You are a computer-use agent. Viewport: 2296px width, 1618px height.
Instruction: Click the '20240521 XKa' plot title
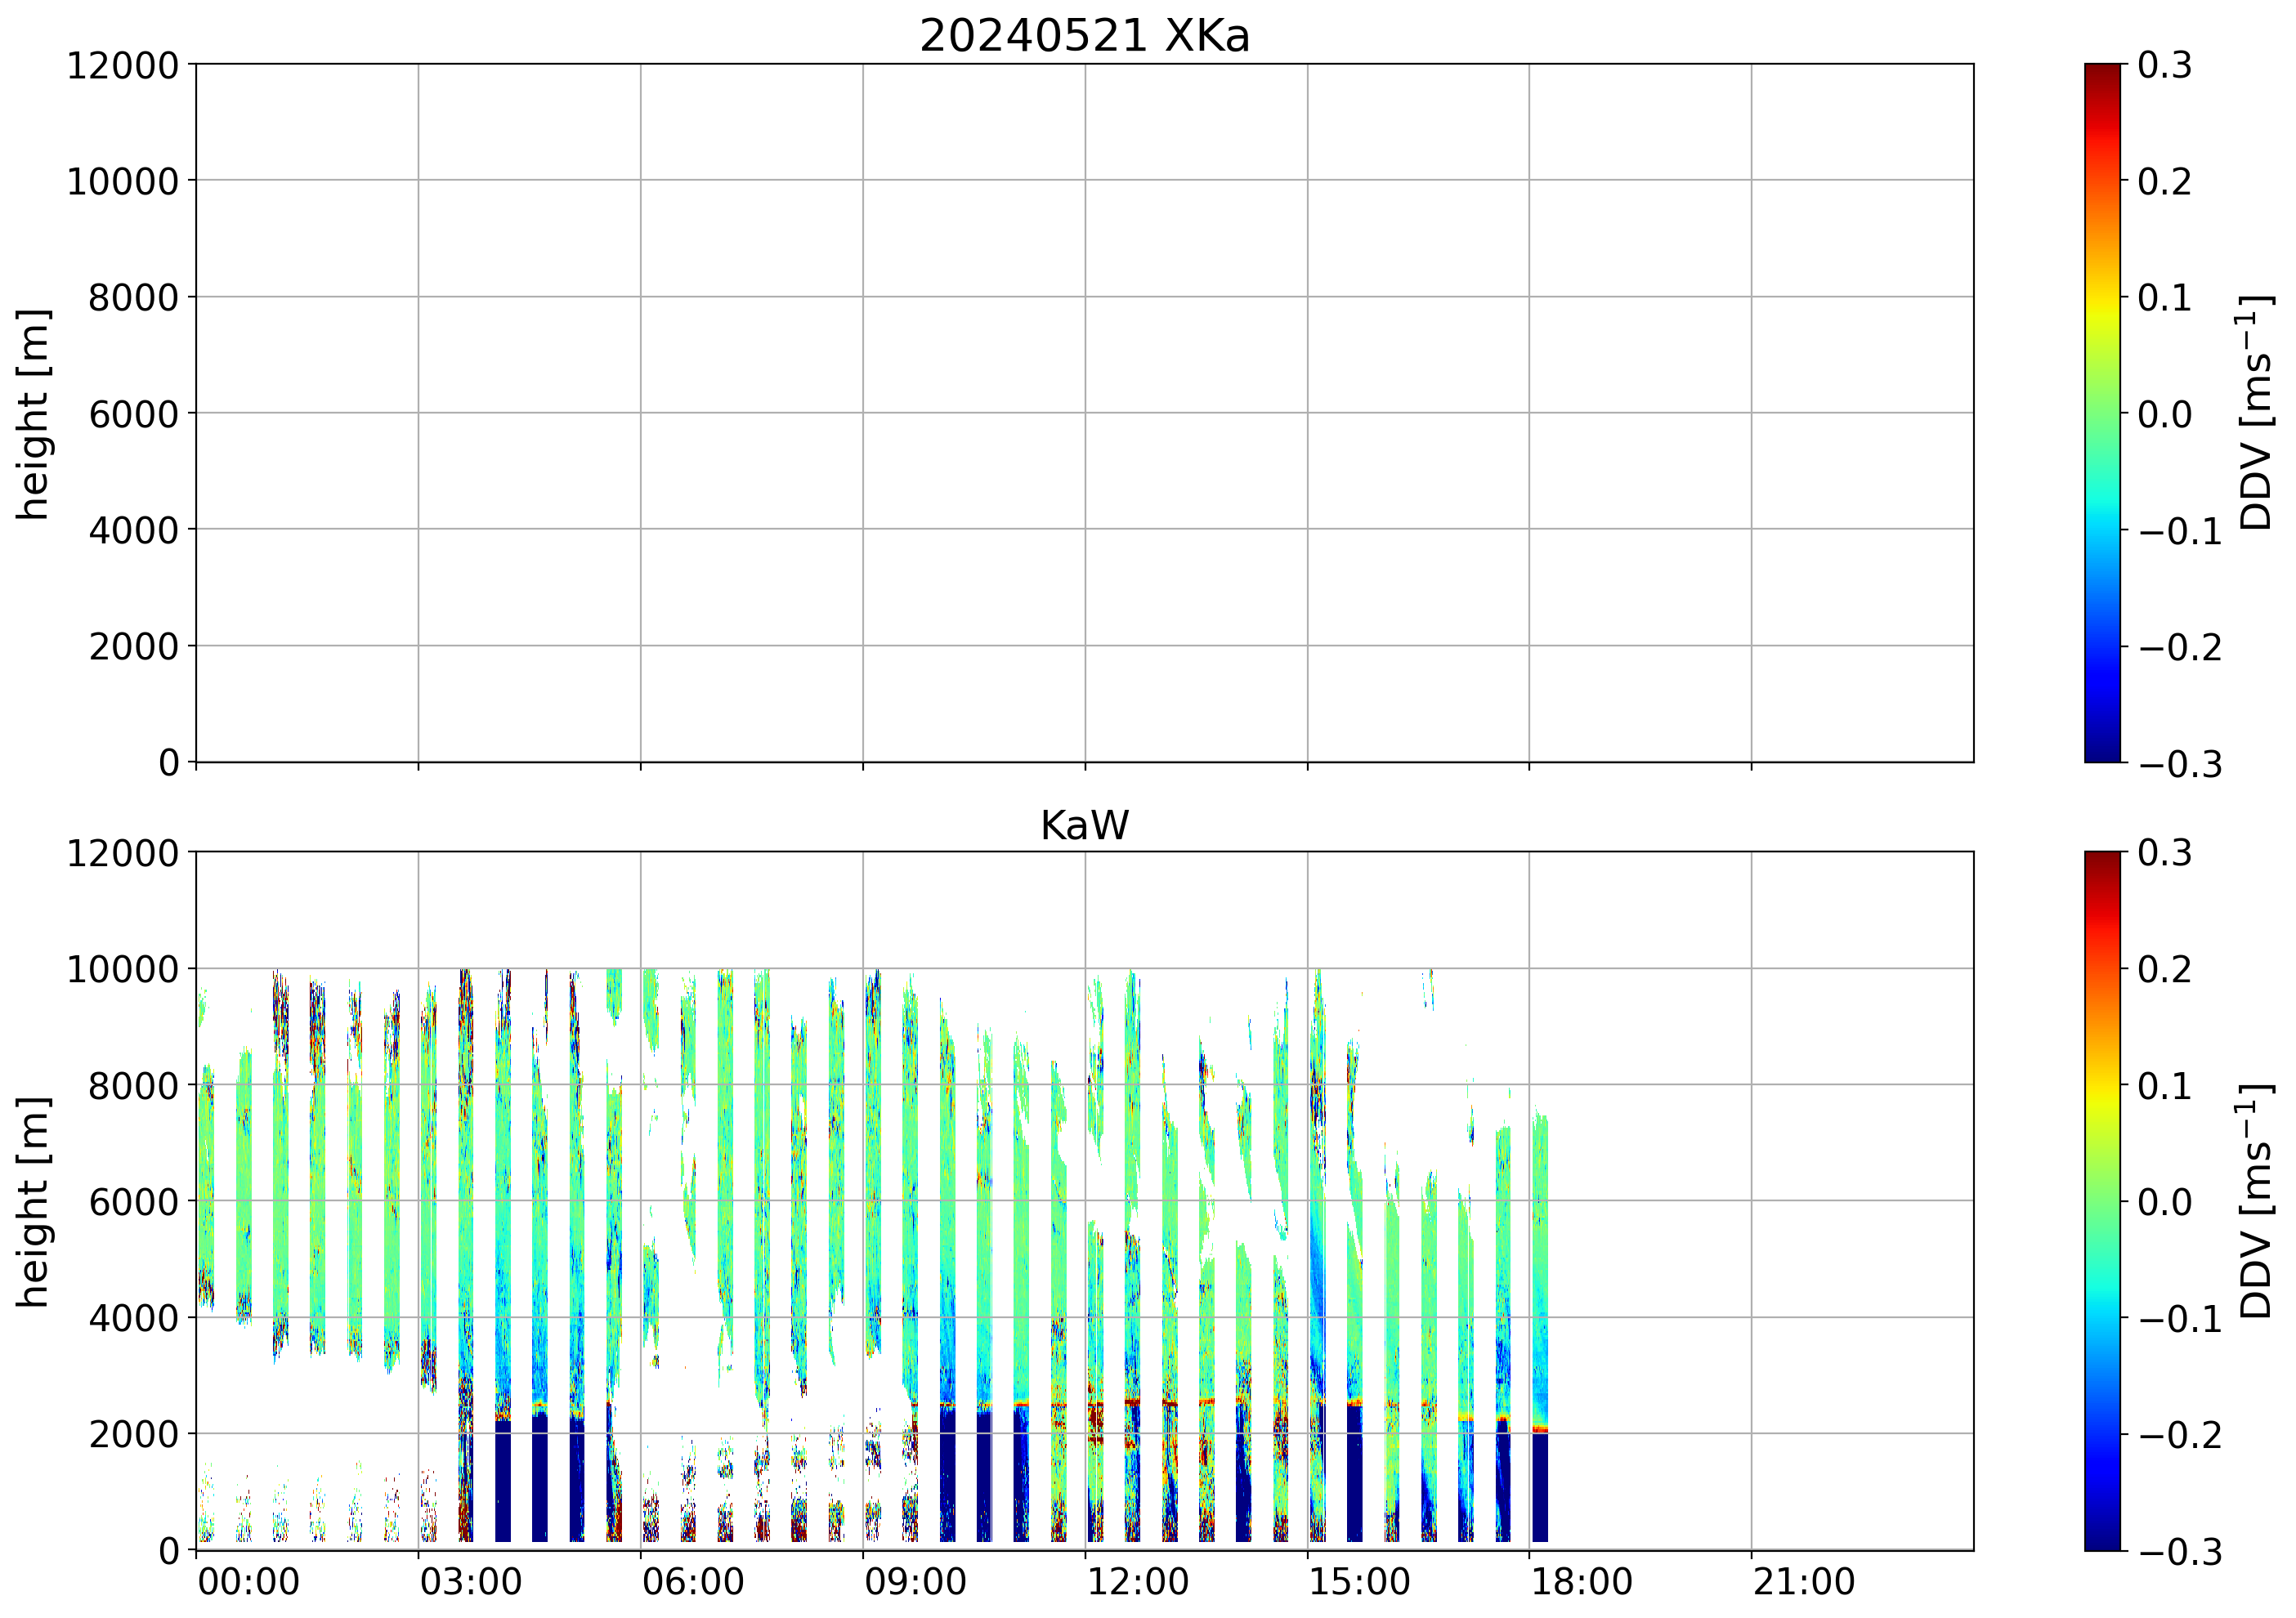(x=1084, y=37)
